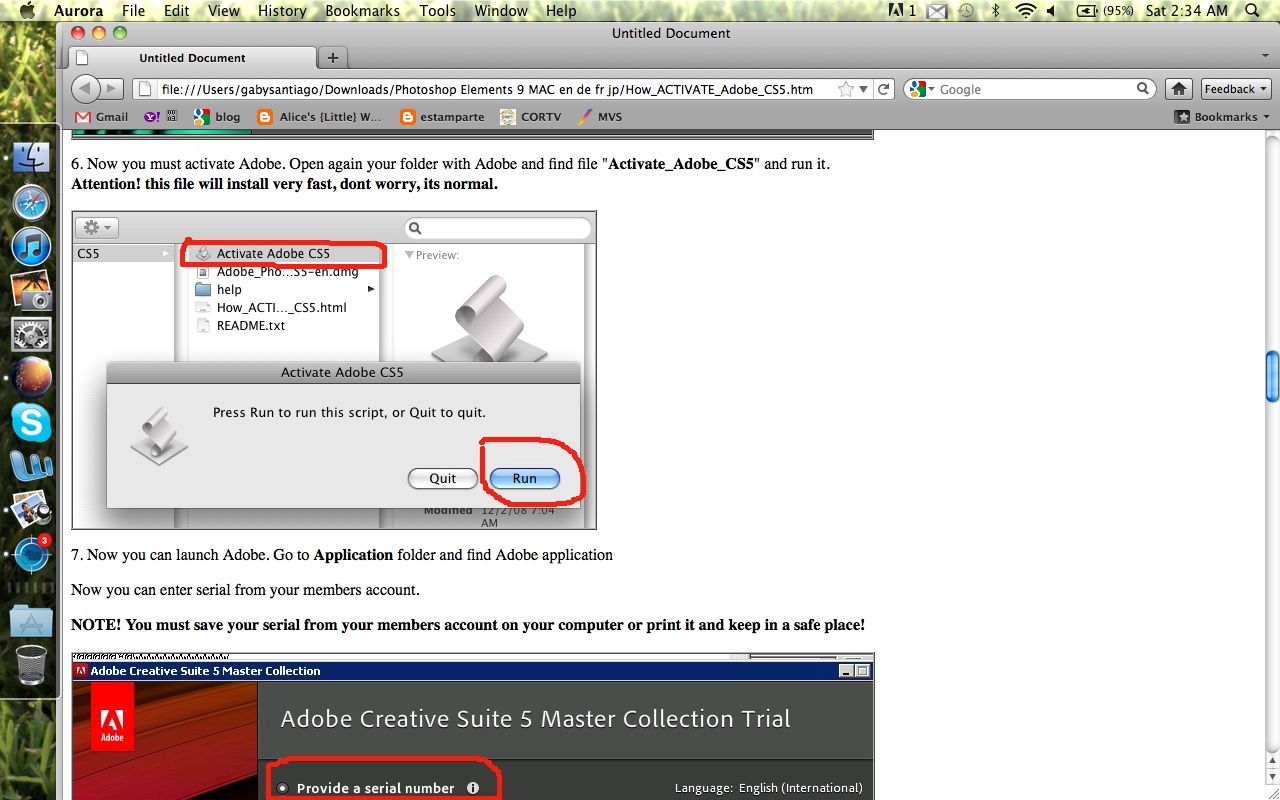
Task: Open the Window menu
Action: pyautogui.click(x=501, y=11)
